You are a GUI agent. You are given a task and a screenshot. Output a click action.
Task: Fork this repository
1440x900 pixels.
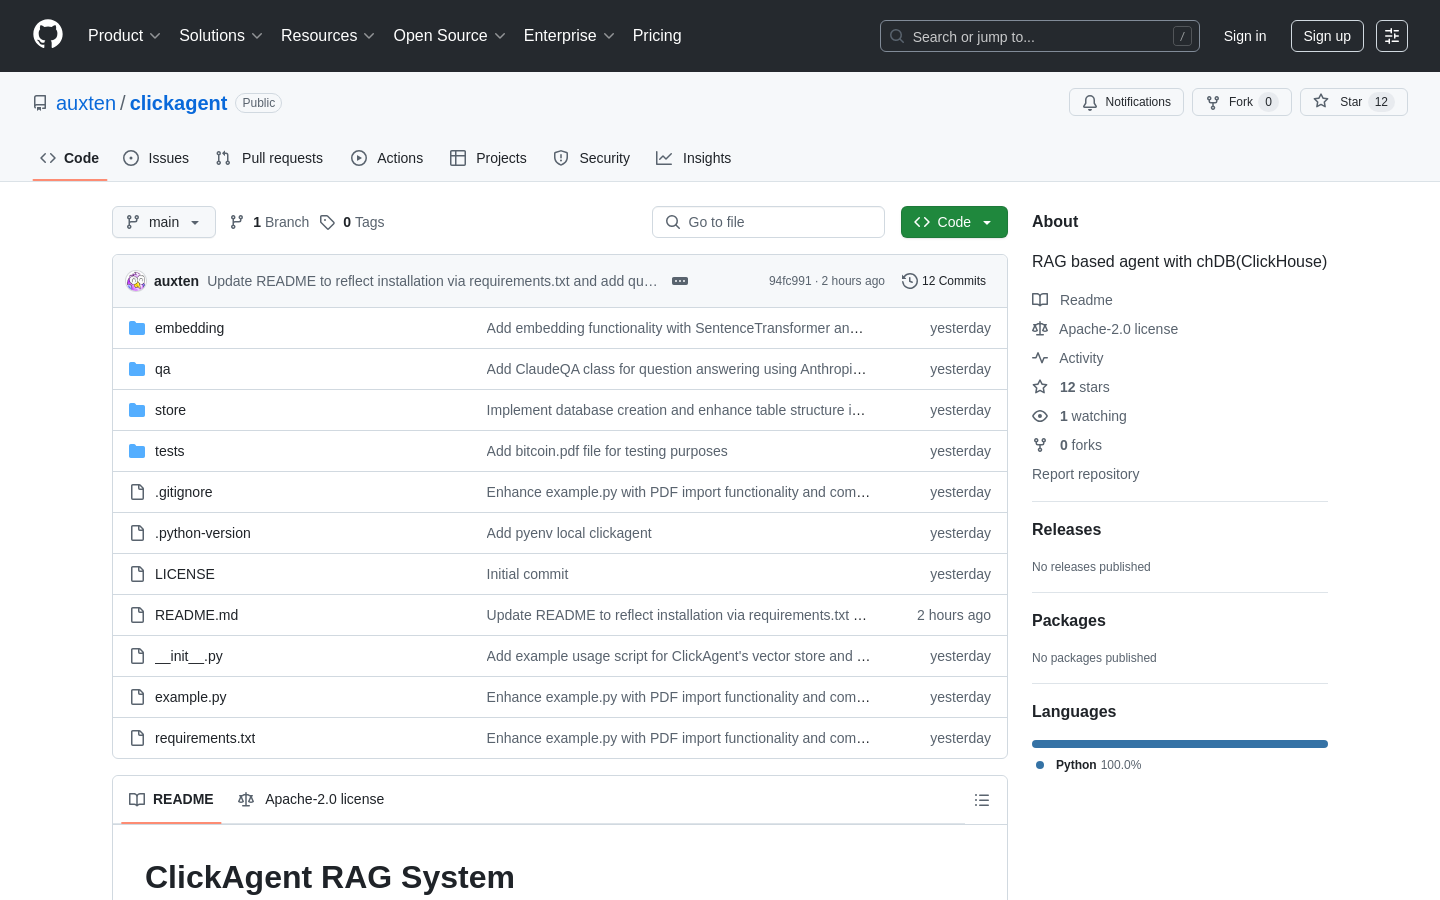[x=1241, y=102]
